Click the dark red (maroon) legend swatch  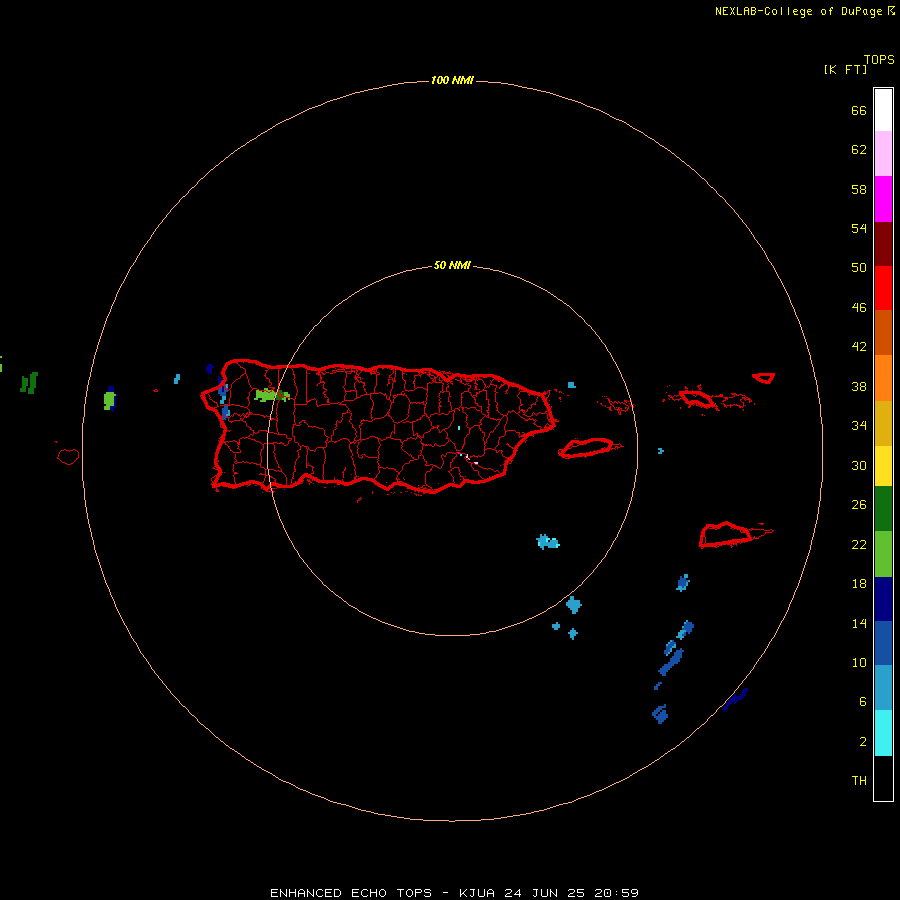(x=883, y=244)
